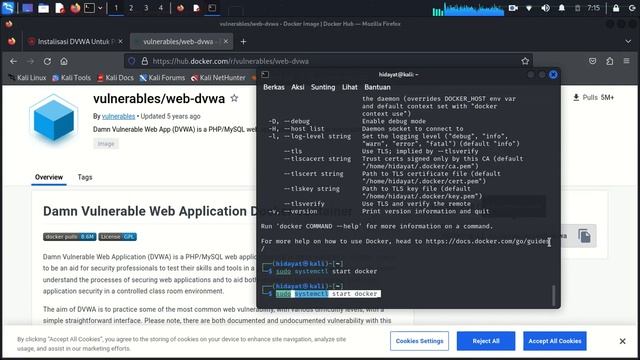Open the volume control in system tray
The image size is (640, 360).
pyautogui.click(x=545, y=8)
